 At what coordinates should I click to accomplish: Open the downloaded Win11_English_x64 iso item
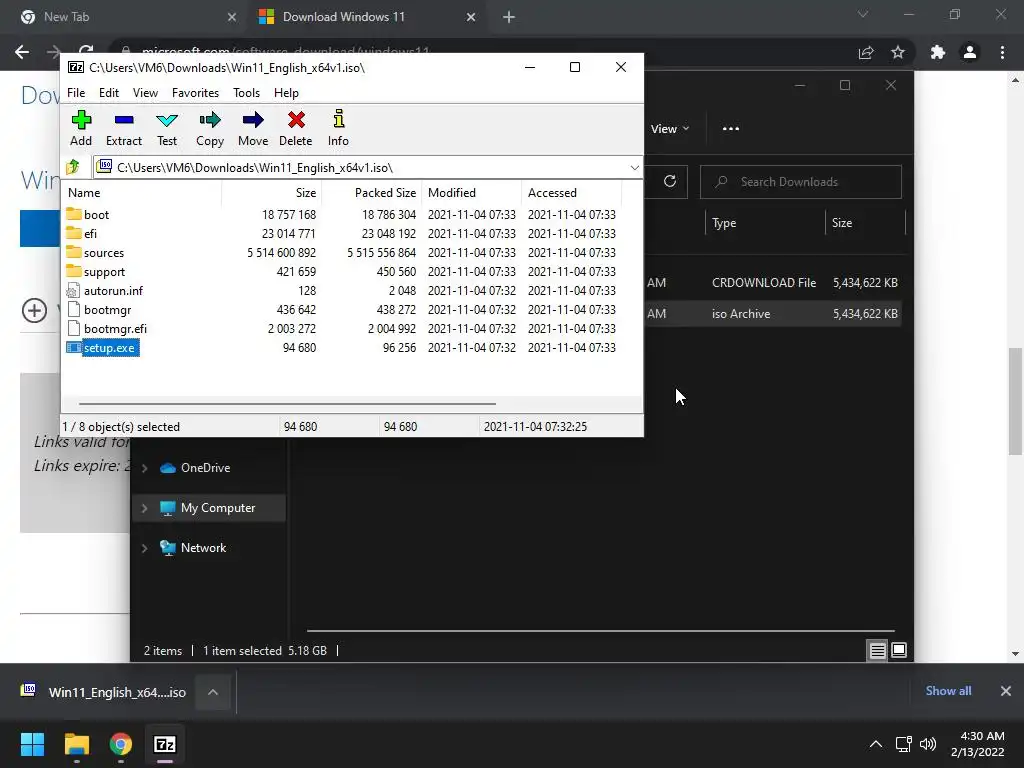(104, 692)
